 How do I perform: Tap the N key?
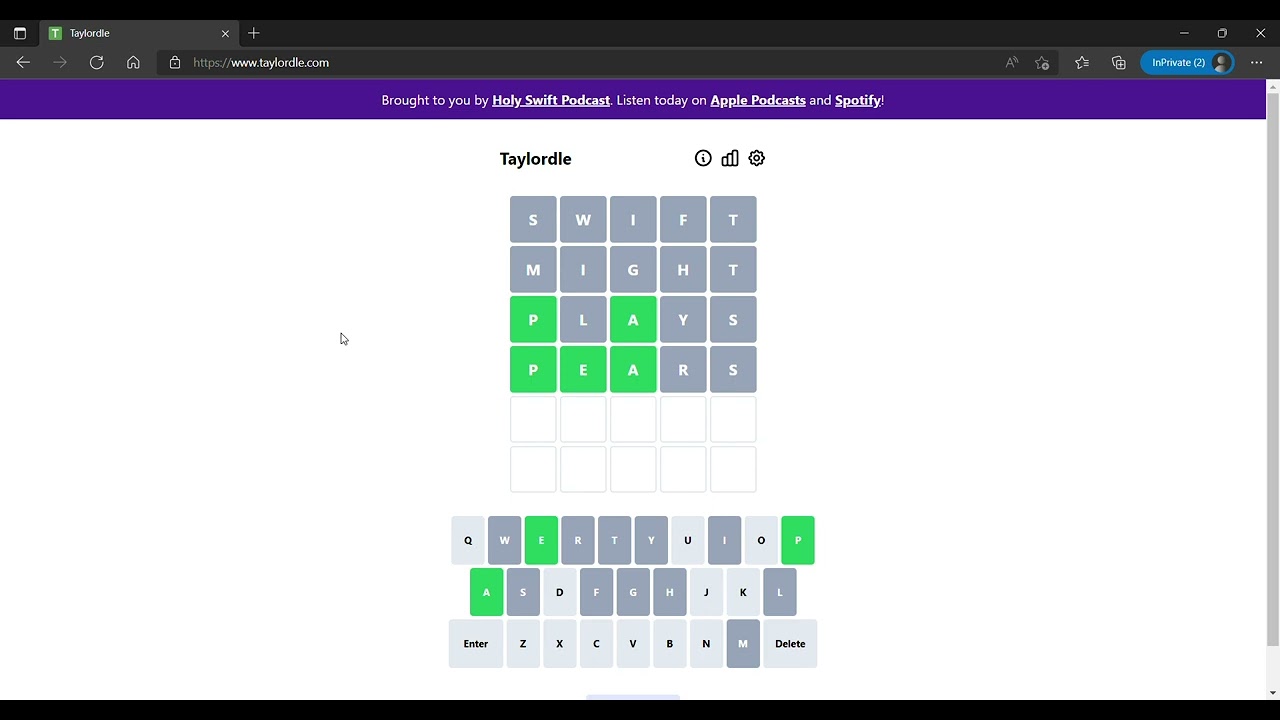(706, 644)
